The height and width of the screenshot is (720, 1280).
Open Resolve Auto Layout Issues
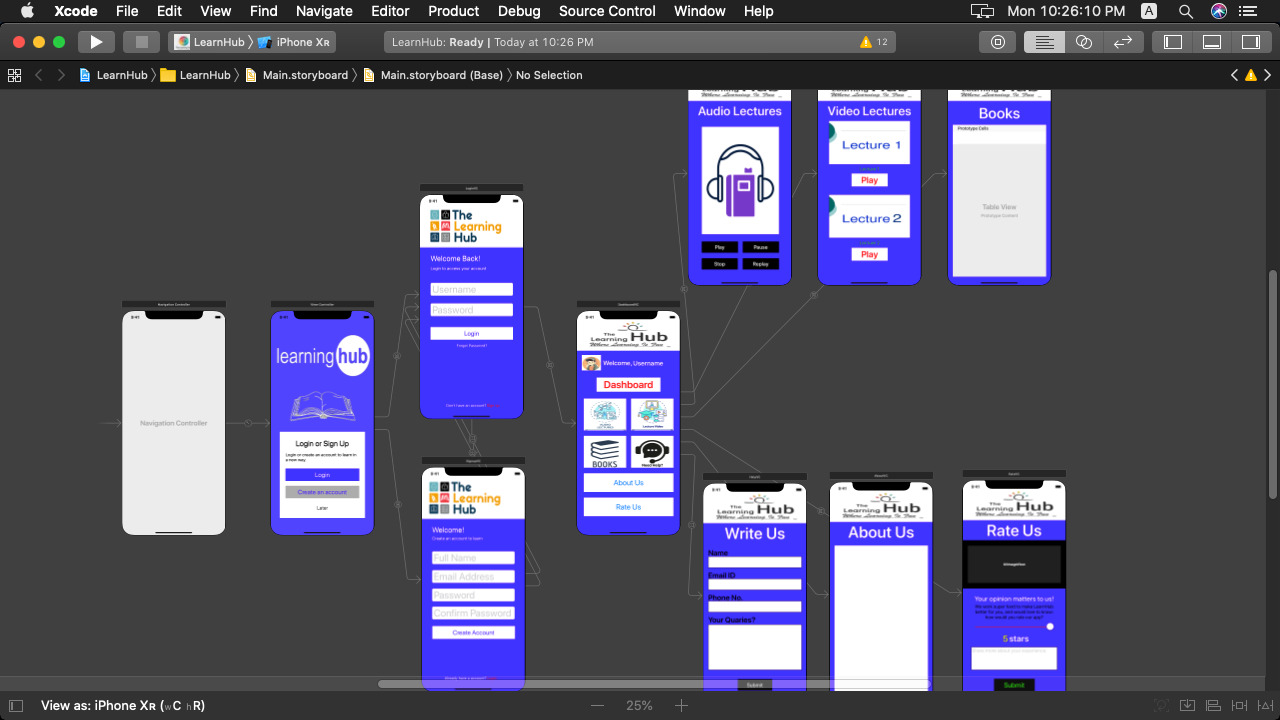click(1265, 705)
